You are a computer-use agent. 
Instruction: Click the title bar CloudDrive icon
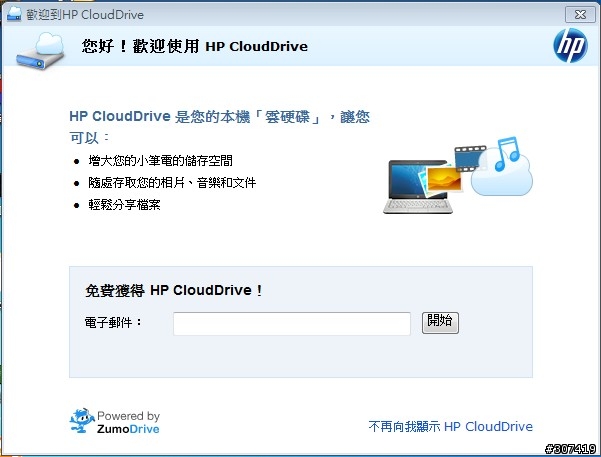click(x=14, y=14)
